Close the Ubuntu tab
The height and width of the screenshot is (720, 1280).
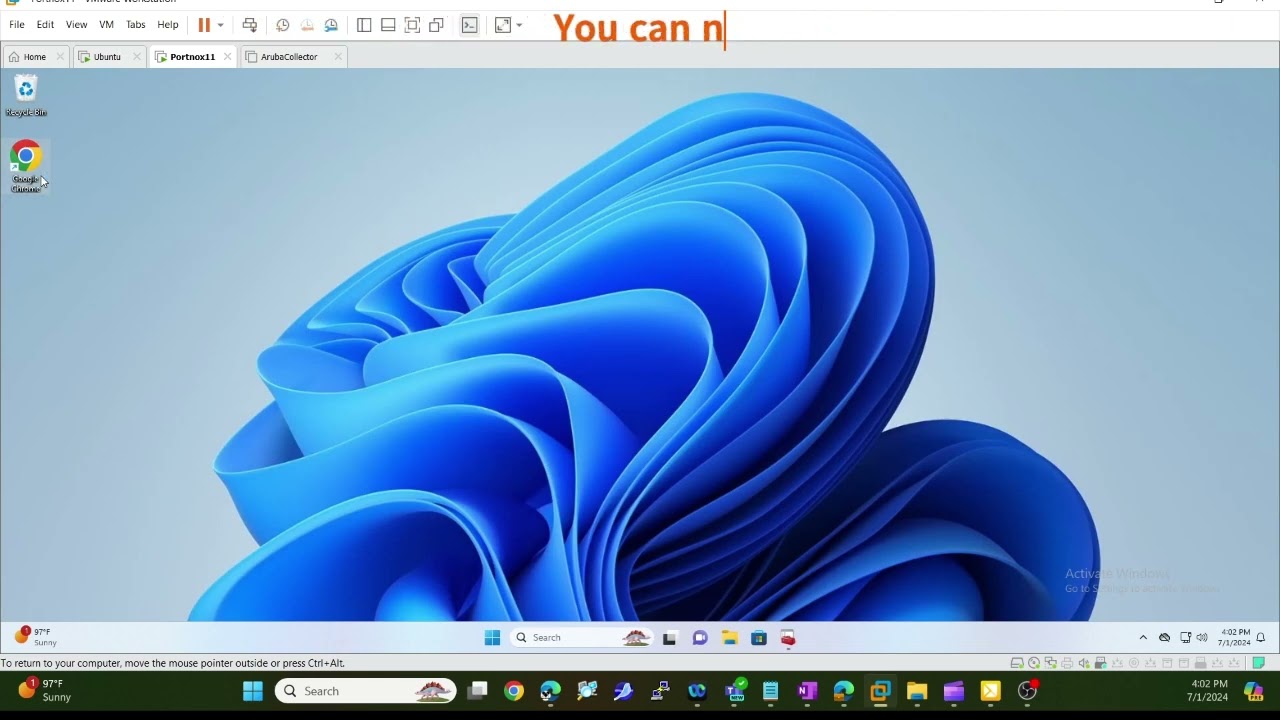(x=137, y=57)
